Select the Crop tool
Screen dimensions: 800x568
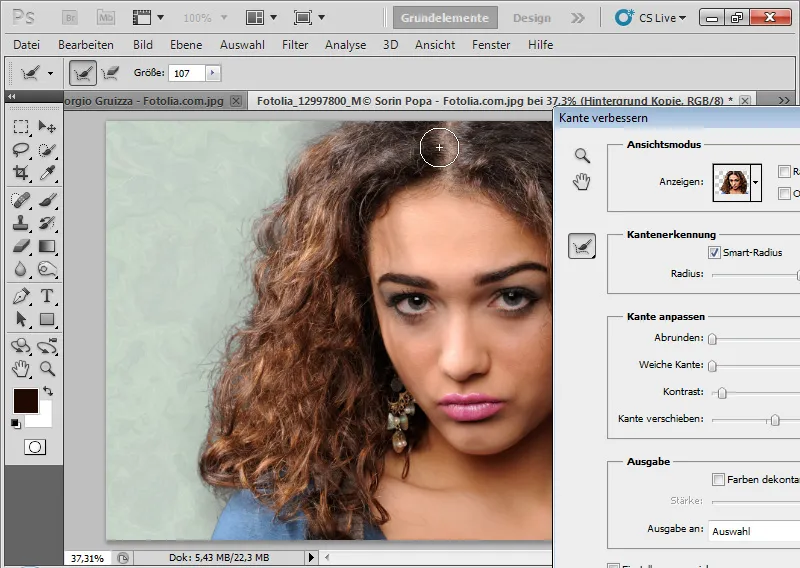20,173
